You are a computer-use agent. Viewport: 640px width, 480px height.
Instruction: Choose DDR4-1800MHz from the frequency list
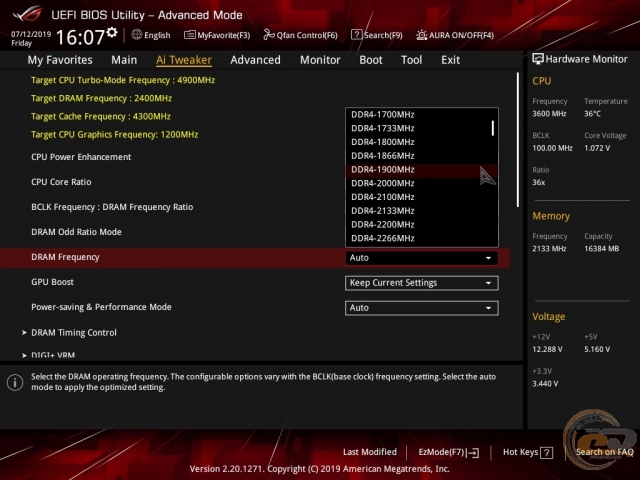(x=422, y=142)
